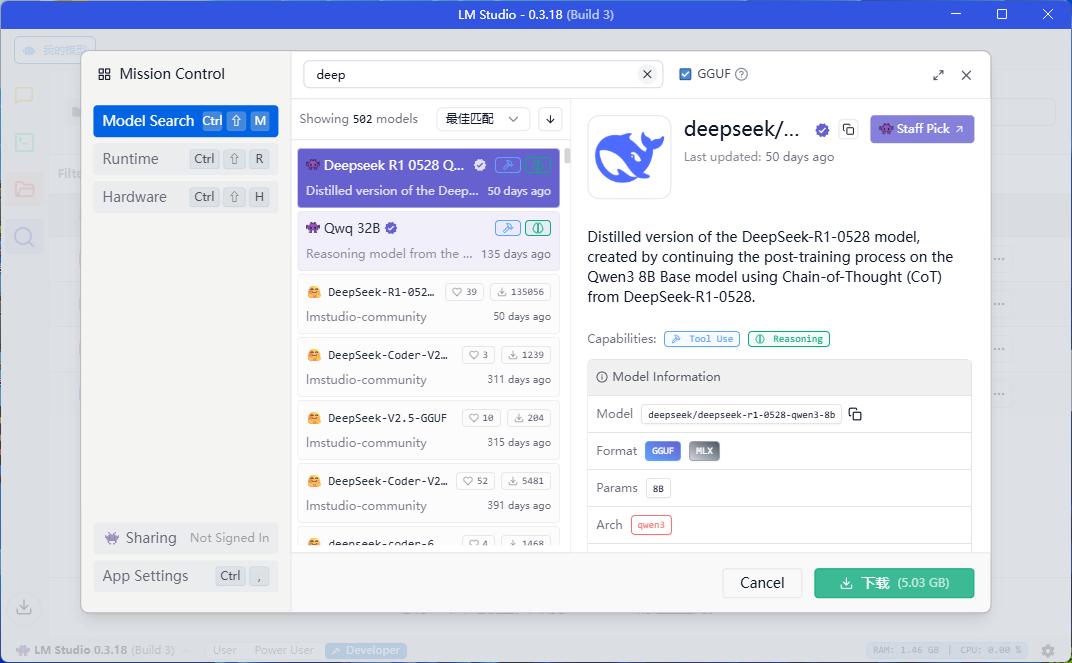Copy the deepseek model title link
Screen dimensions: 1072x663
point(848,129)
